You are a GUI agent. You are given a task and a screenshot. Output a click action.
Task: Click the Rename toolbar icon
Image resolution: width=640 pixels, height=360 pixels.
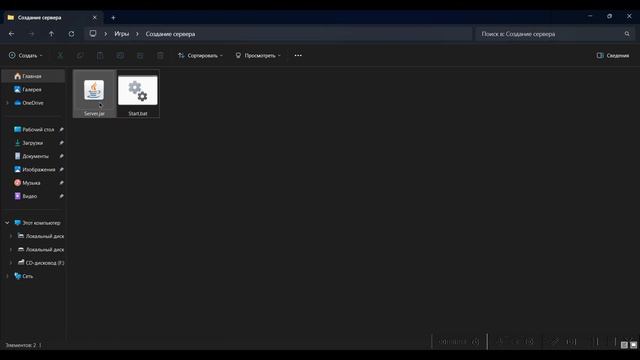pos(120,56)
